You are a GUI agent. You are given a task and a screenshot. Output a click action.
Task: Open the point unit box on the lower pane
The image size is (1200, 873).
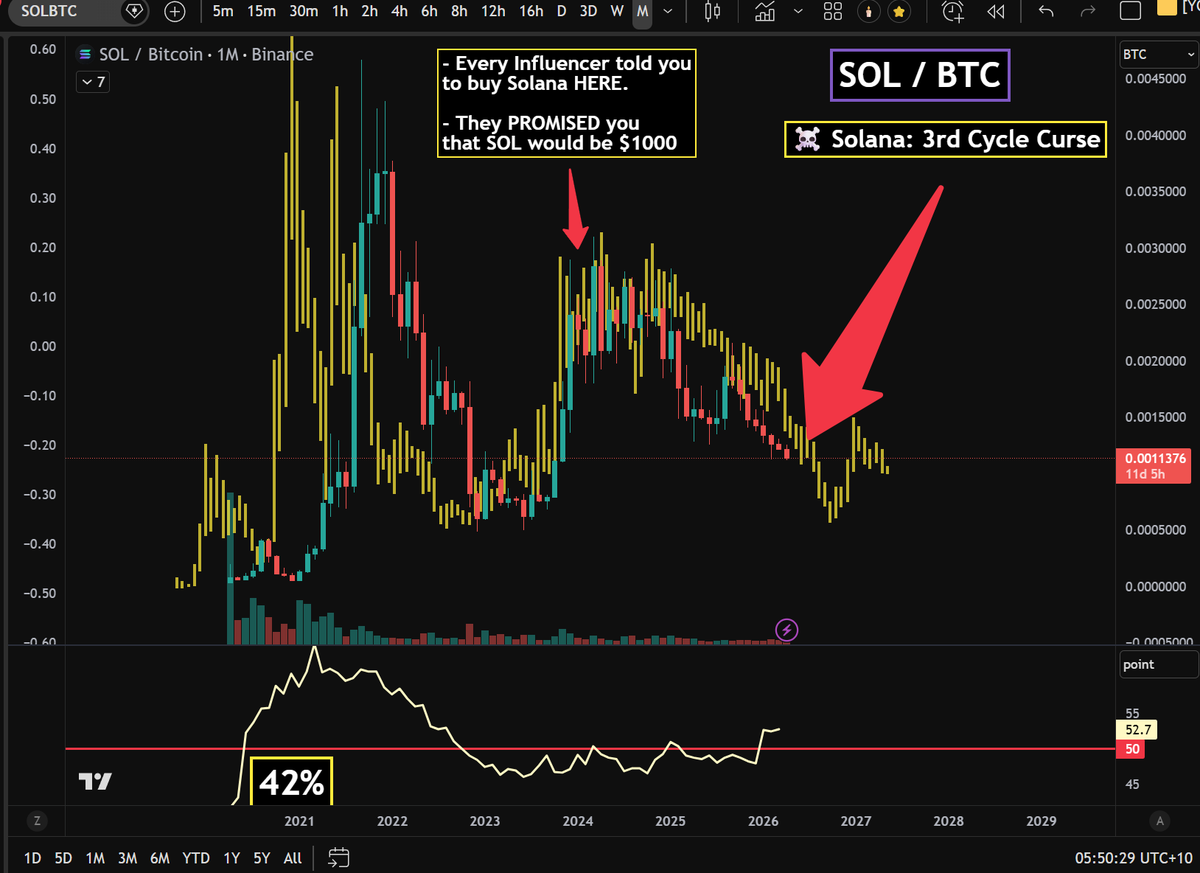1158,664
